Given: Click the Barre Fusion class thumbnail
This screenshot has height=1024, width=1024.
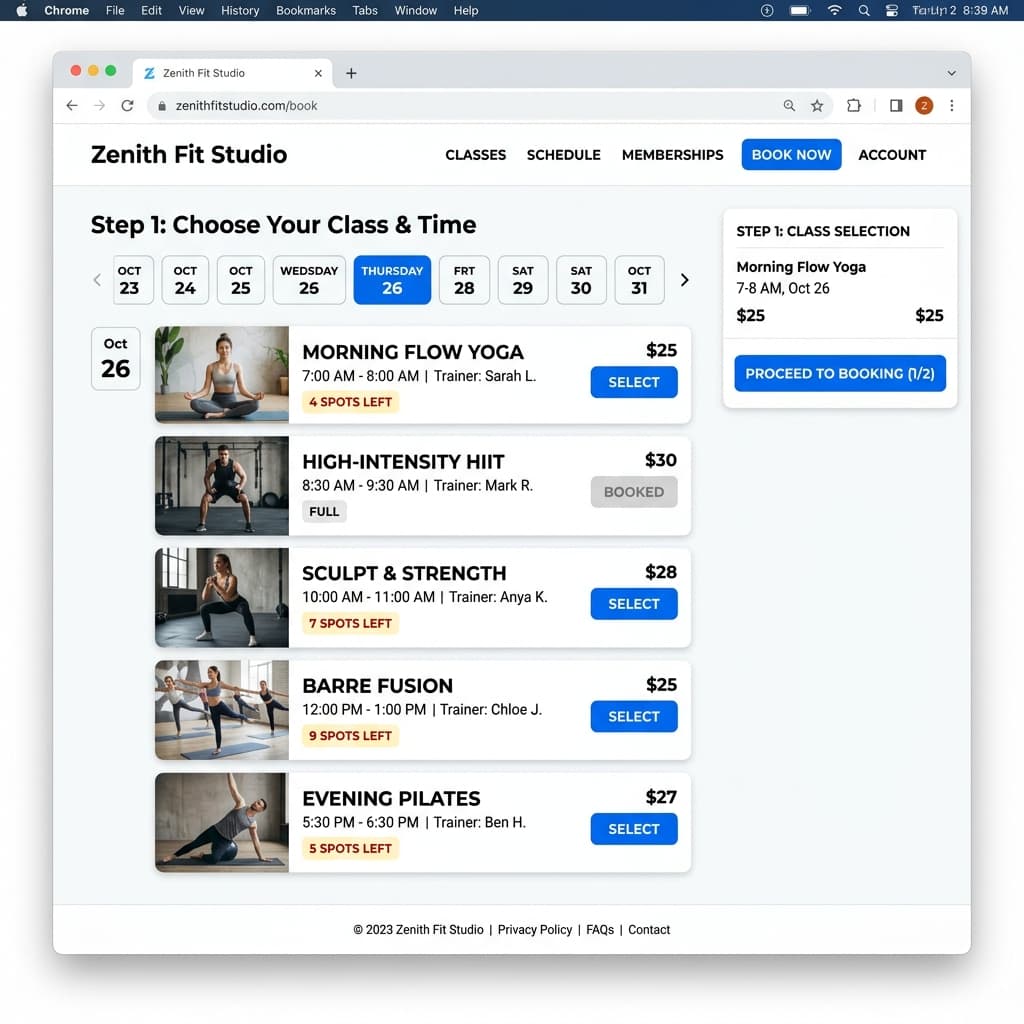Looking at the screenshot, I should click(x=221, y=710).
